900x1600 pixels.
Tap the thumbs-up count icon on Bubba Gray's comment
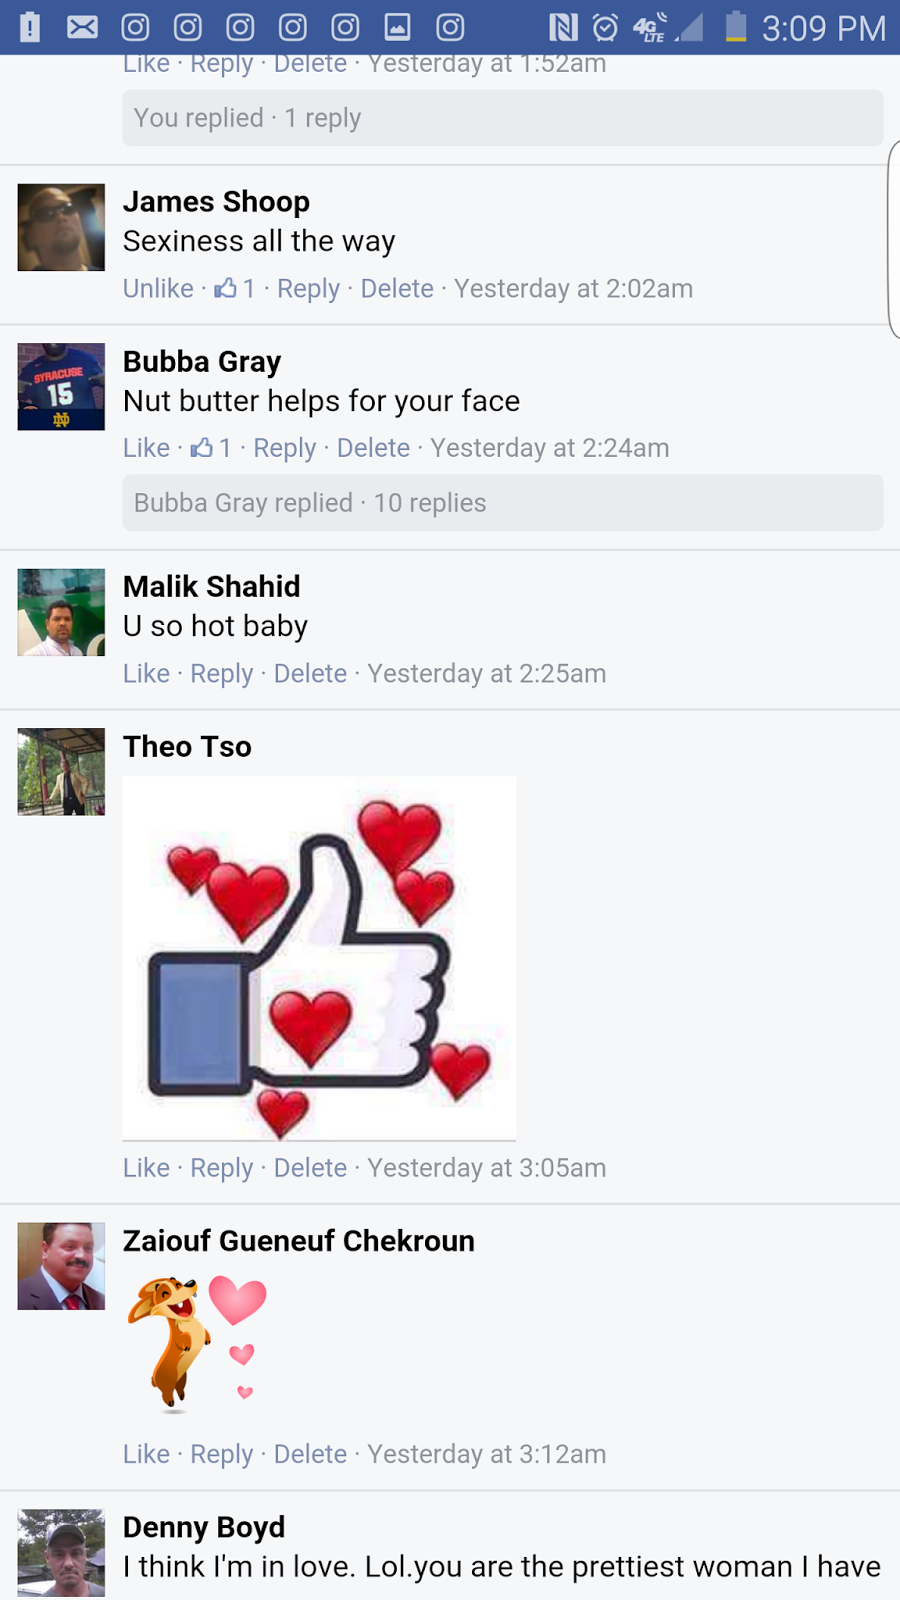click(202, 448)
